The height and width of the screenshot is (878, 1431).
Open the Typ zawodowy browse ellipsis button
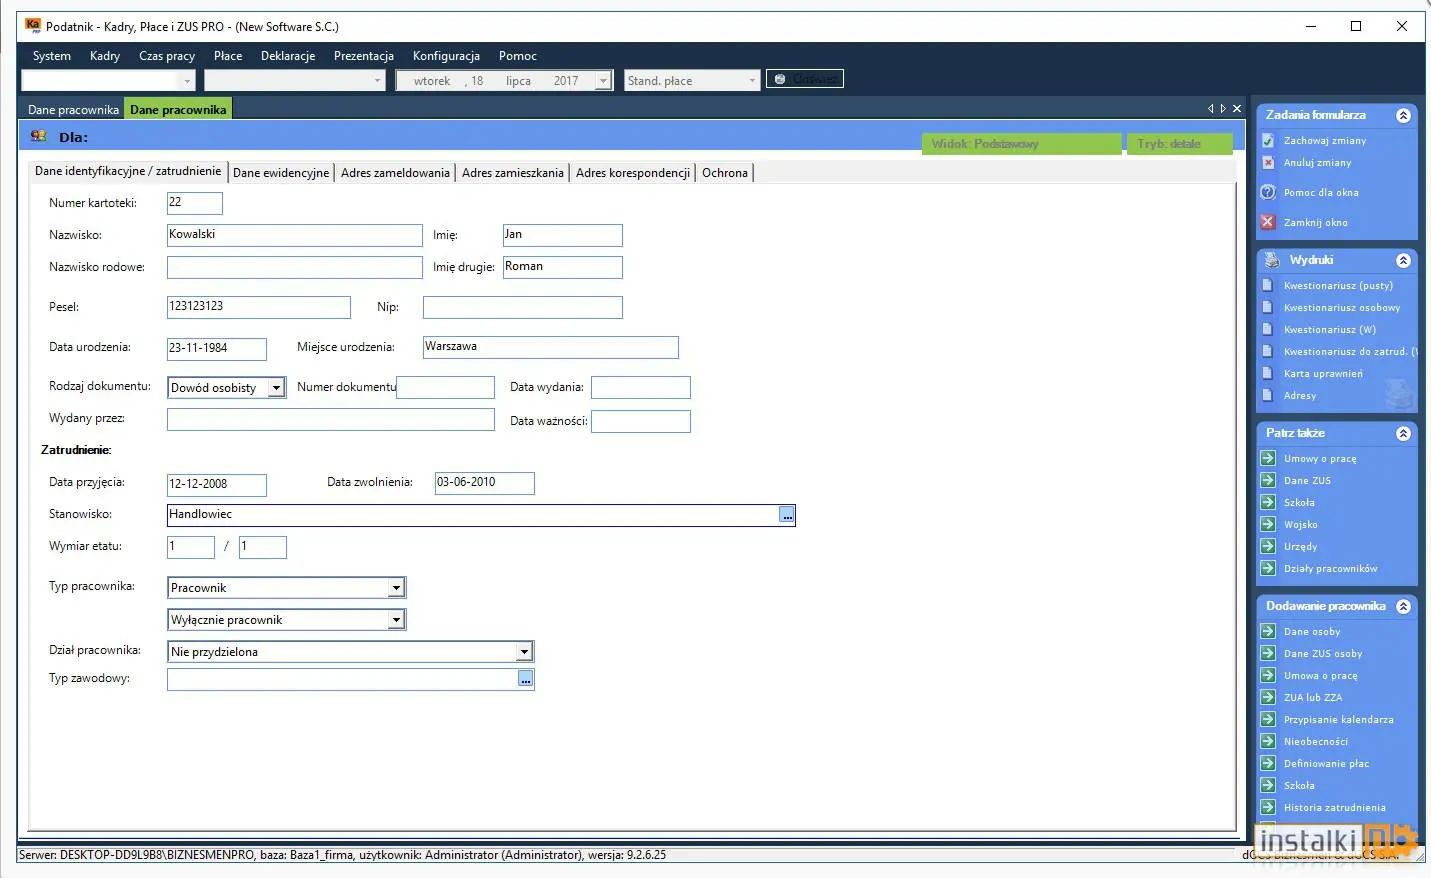(526, 679)
